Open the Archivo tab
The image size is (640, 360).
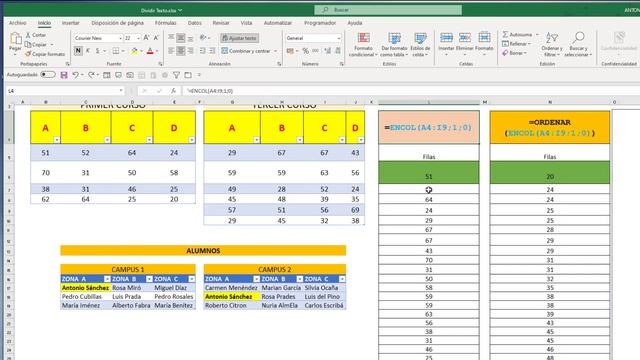[x=18, y=23]
